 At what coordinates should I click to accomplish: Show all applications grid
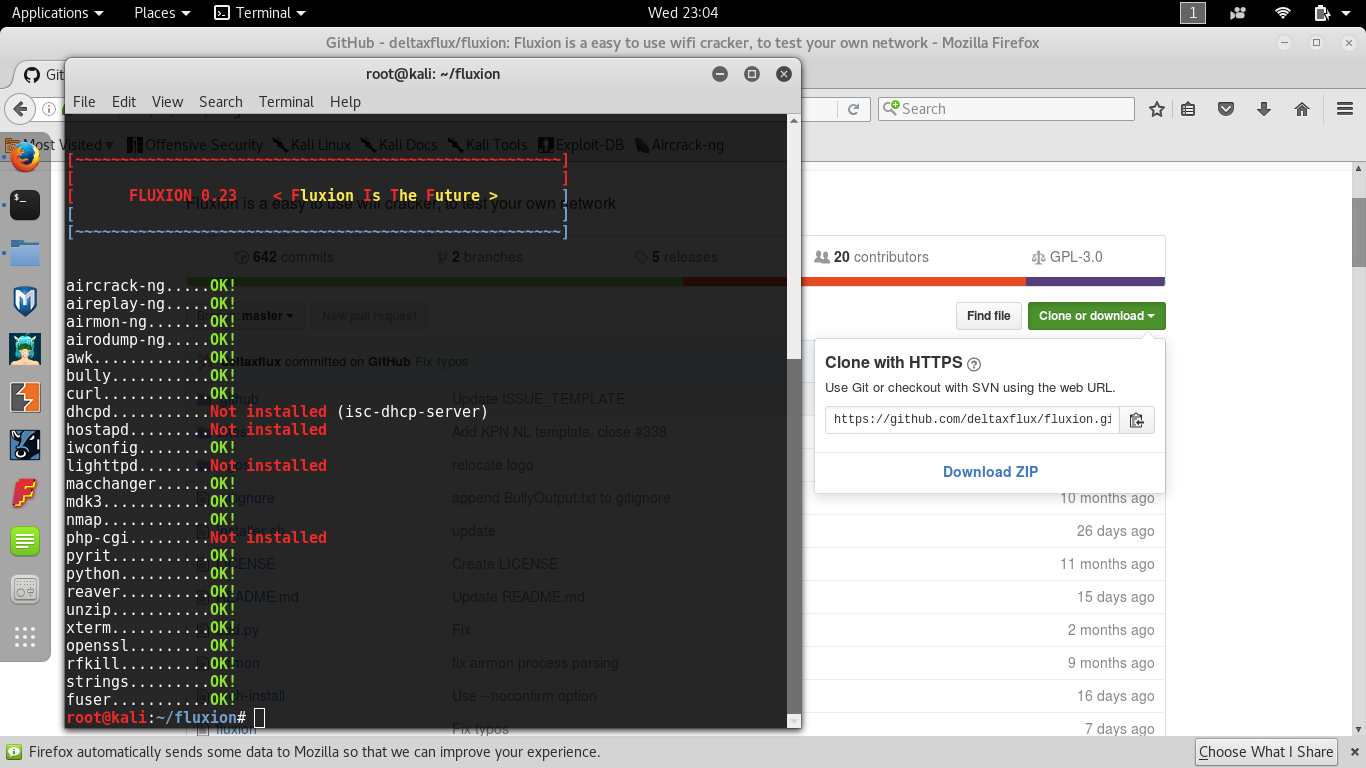(x=25, y=637)
